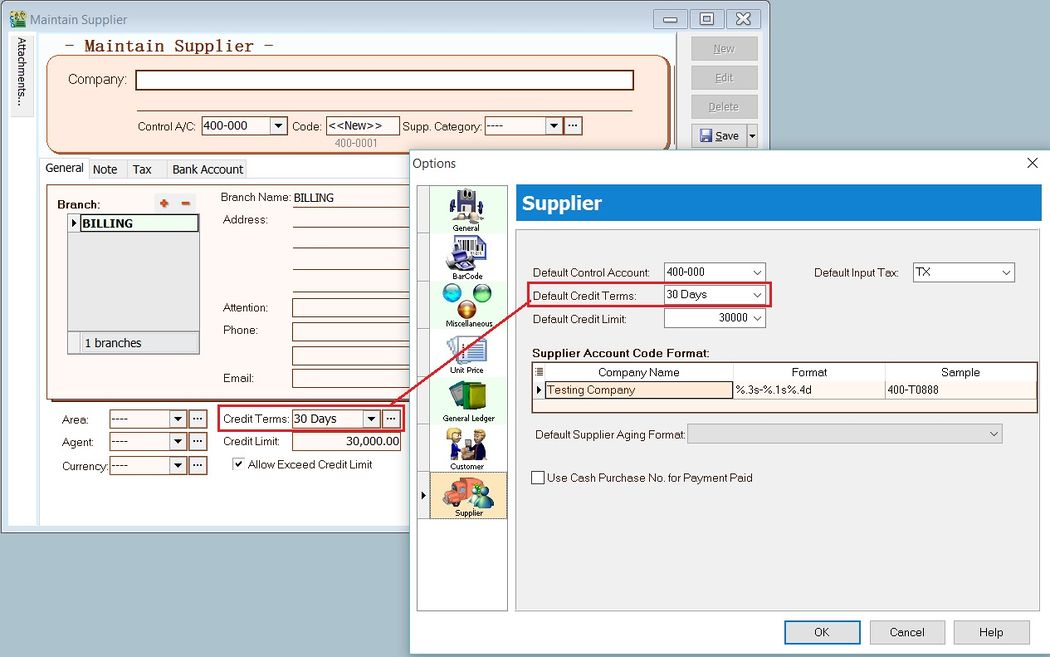Toggle Allow Exceed Credit Limit
The height and width of the screenshot is (657, 1050).
pos(237,463)
